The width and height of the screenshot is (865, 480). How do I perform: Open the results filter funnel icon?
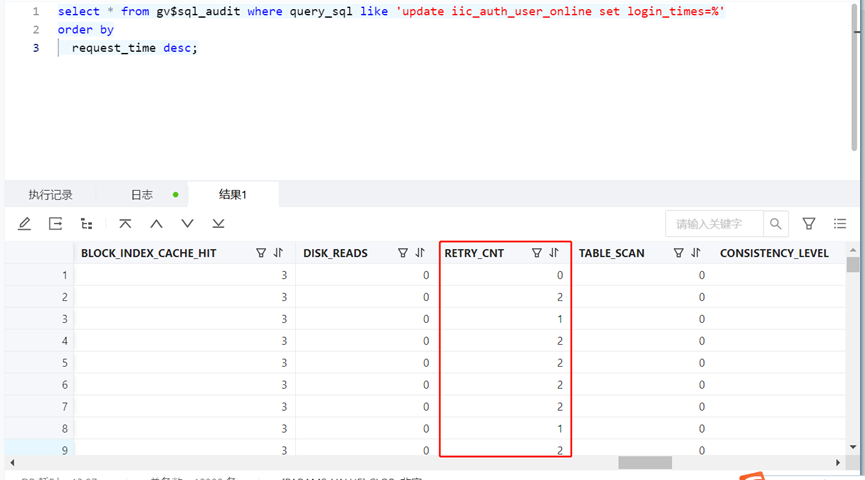(809, 223)
